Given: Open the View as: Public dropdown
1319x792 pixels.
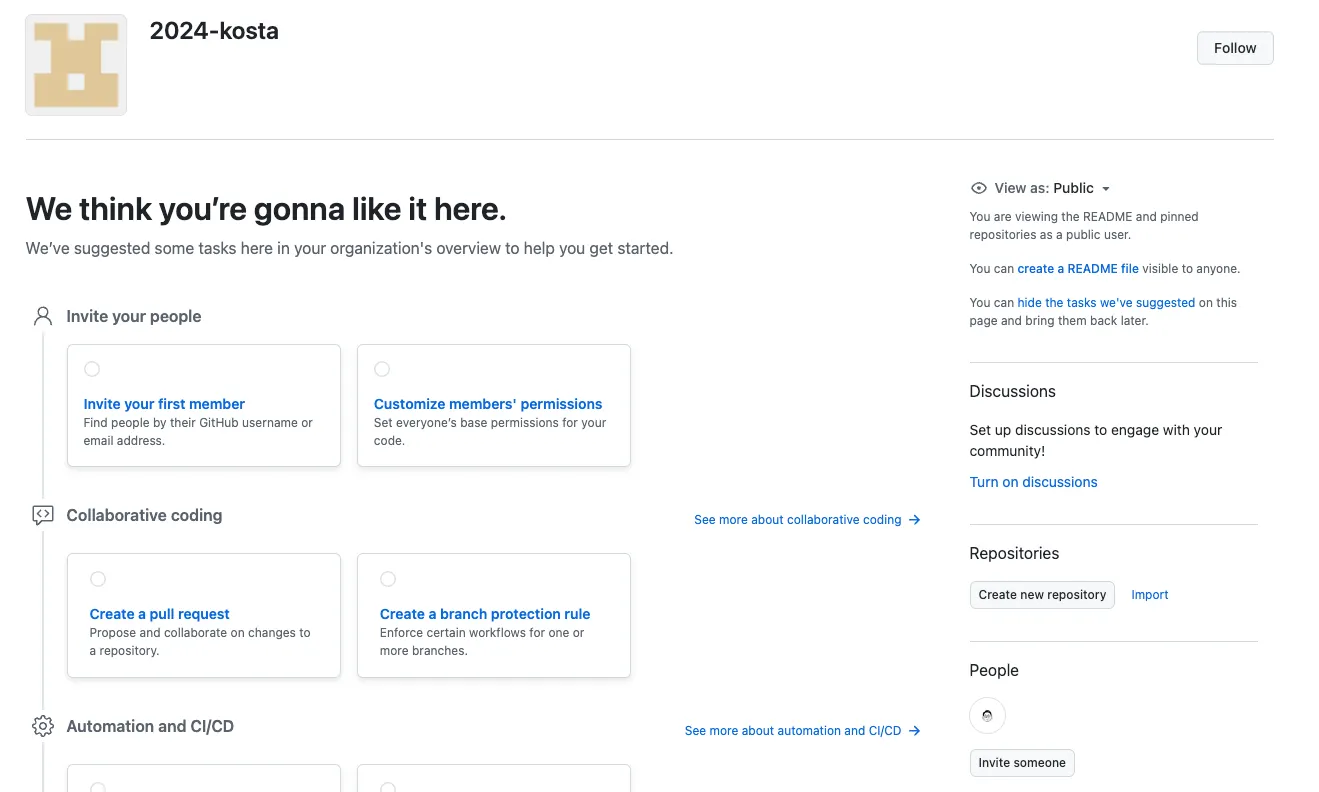Looking at the screenshot, I should [1053, 188].
